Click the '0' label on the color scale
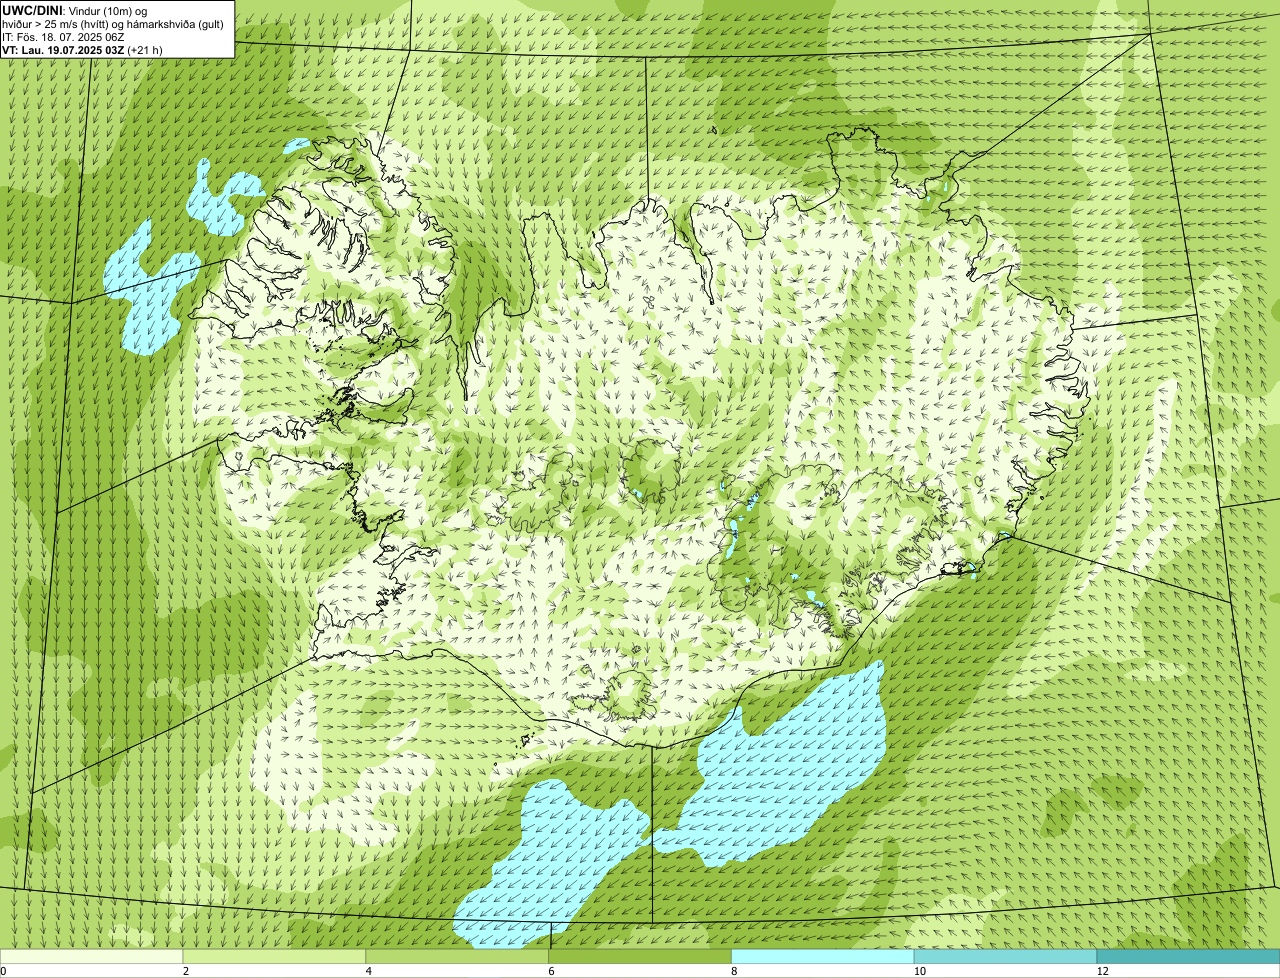Screen dimensions: 1280x978 point(3,971)
